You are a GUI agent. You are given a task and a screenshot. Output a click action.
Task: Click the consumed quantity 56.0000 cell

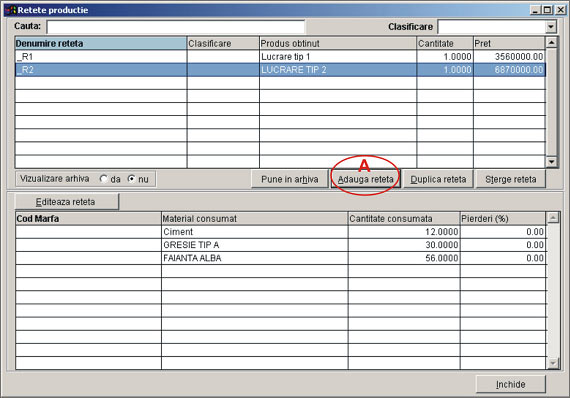pos(404,258)
